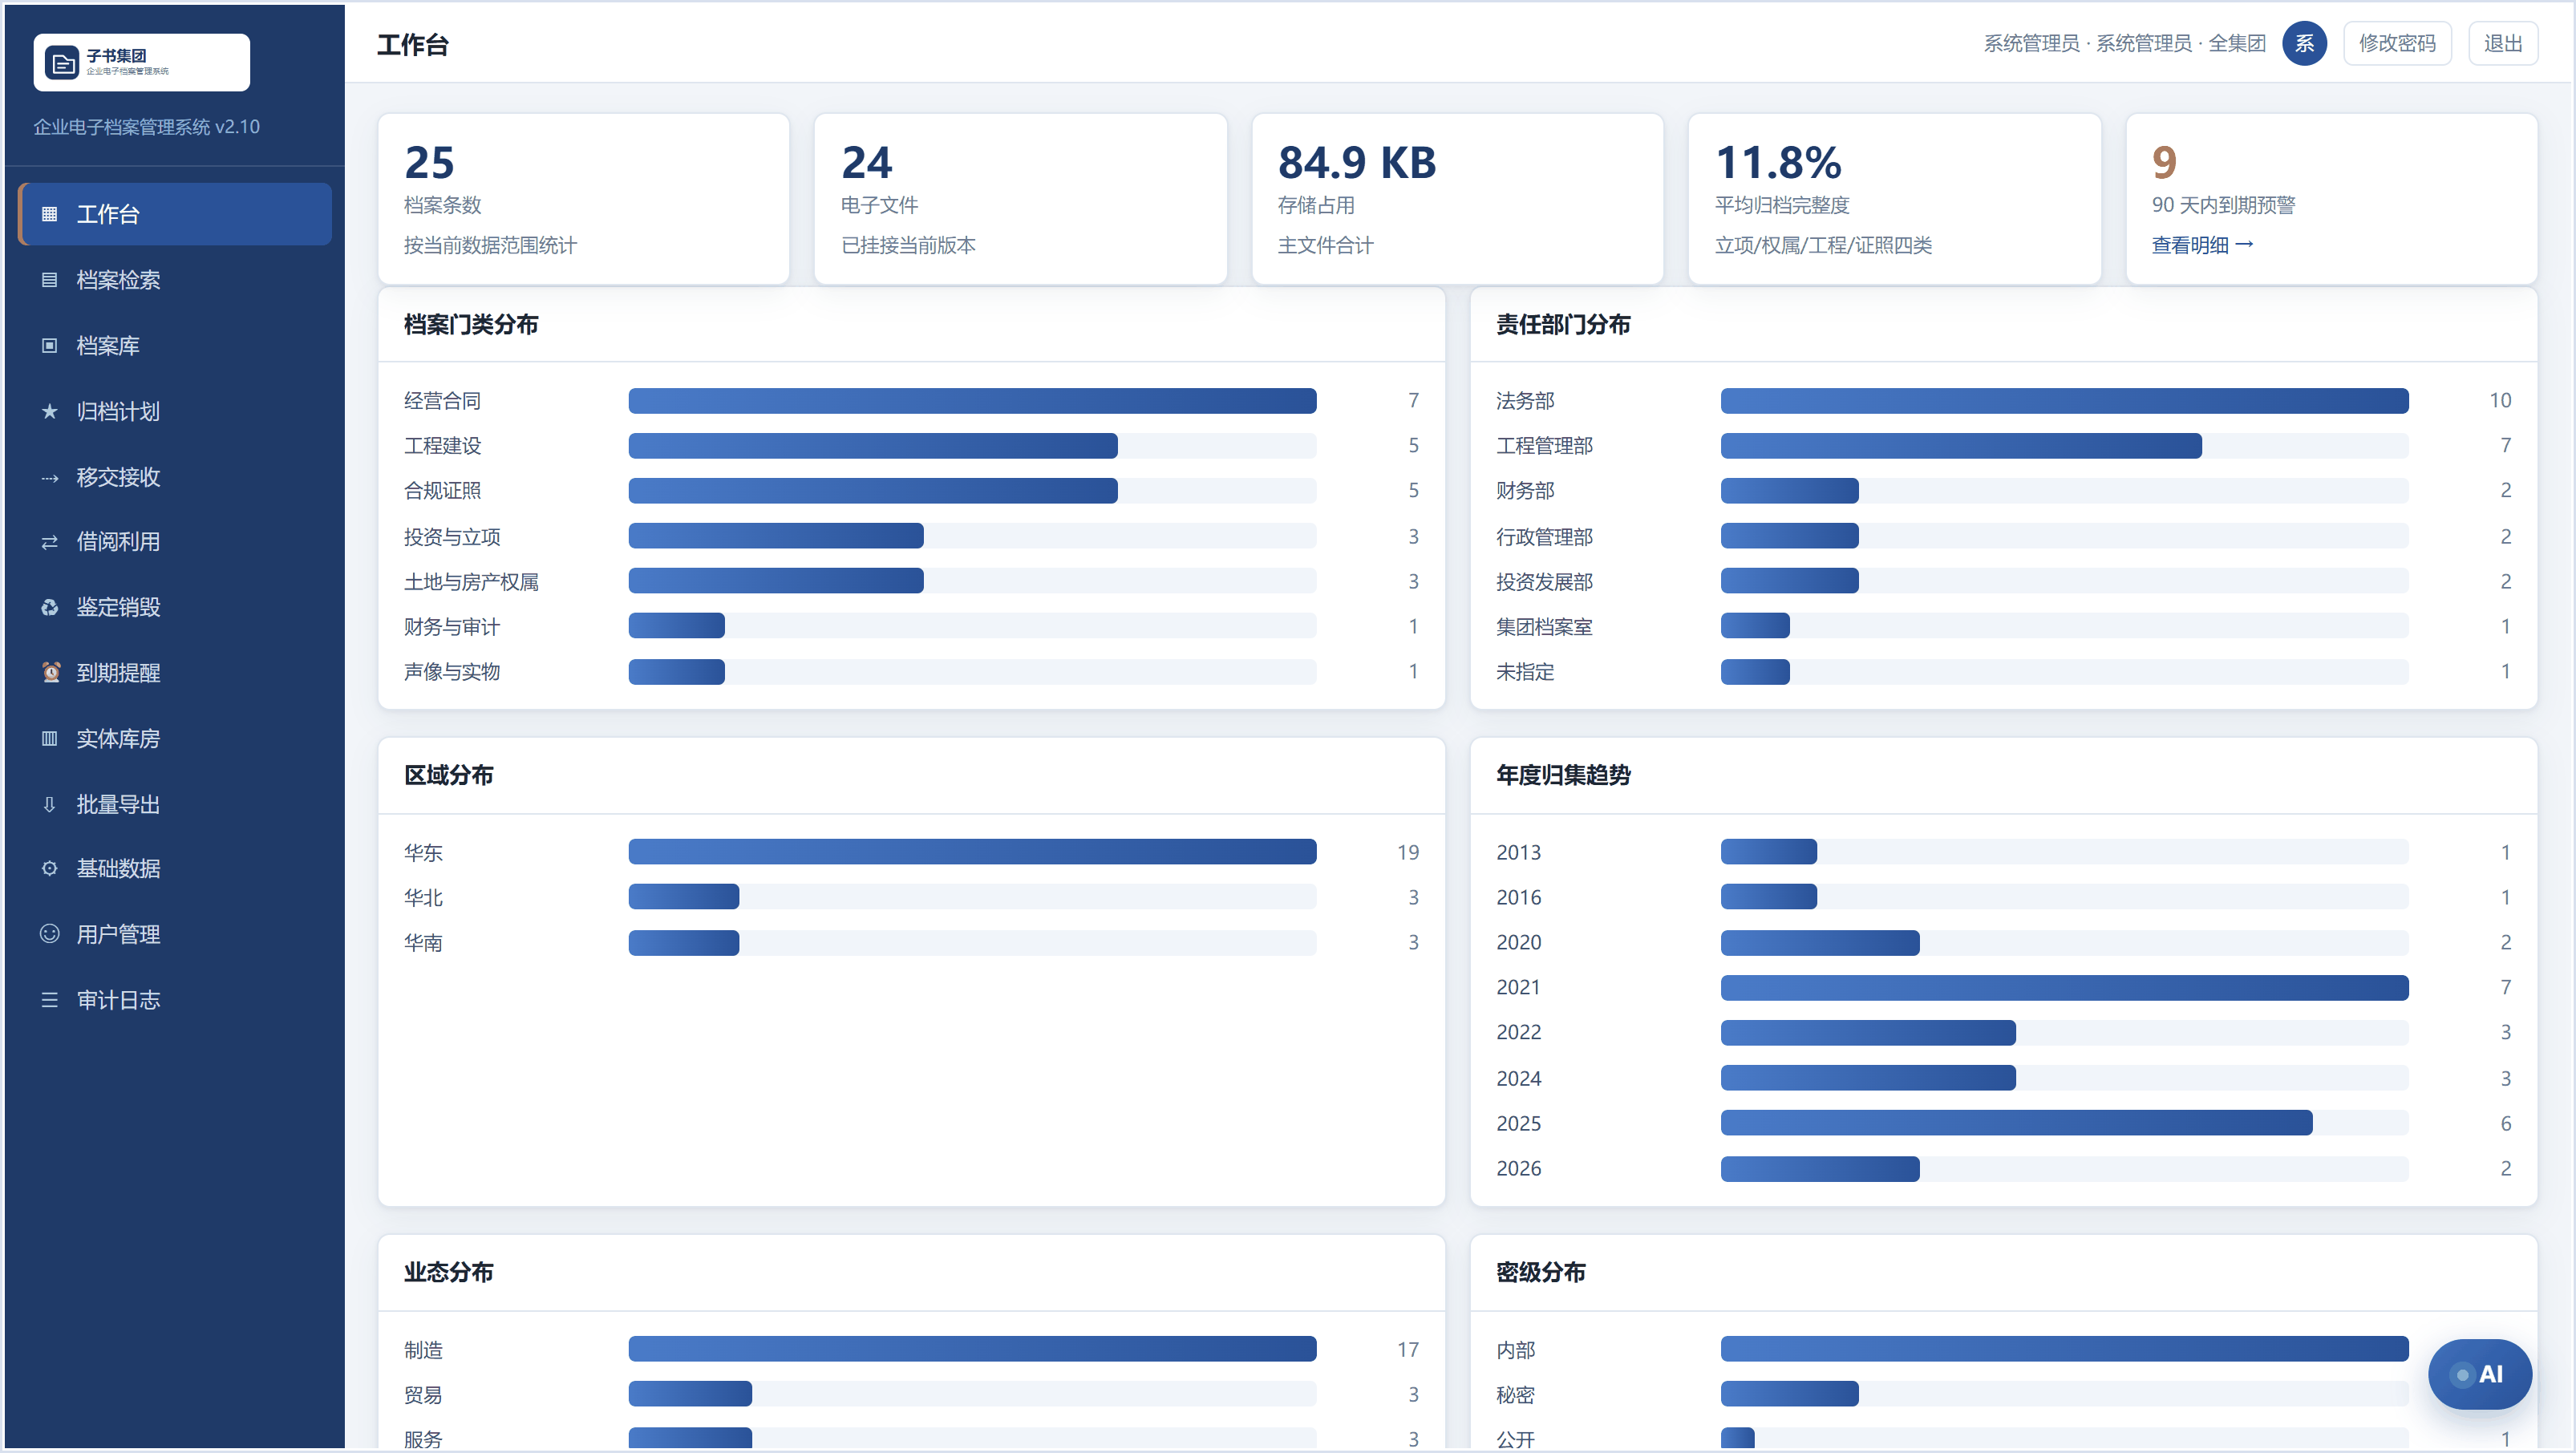This screenshot has height=1453, width=2576.
Task: Click the 档案检索 sidebar icon
Action: (49, 280)
